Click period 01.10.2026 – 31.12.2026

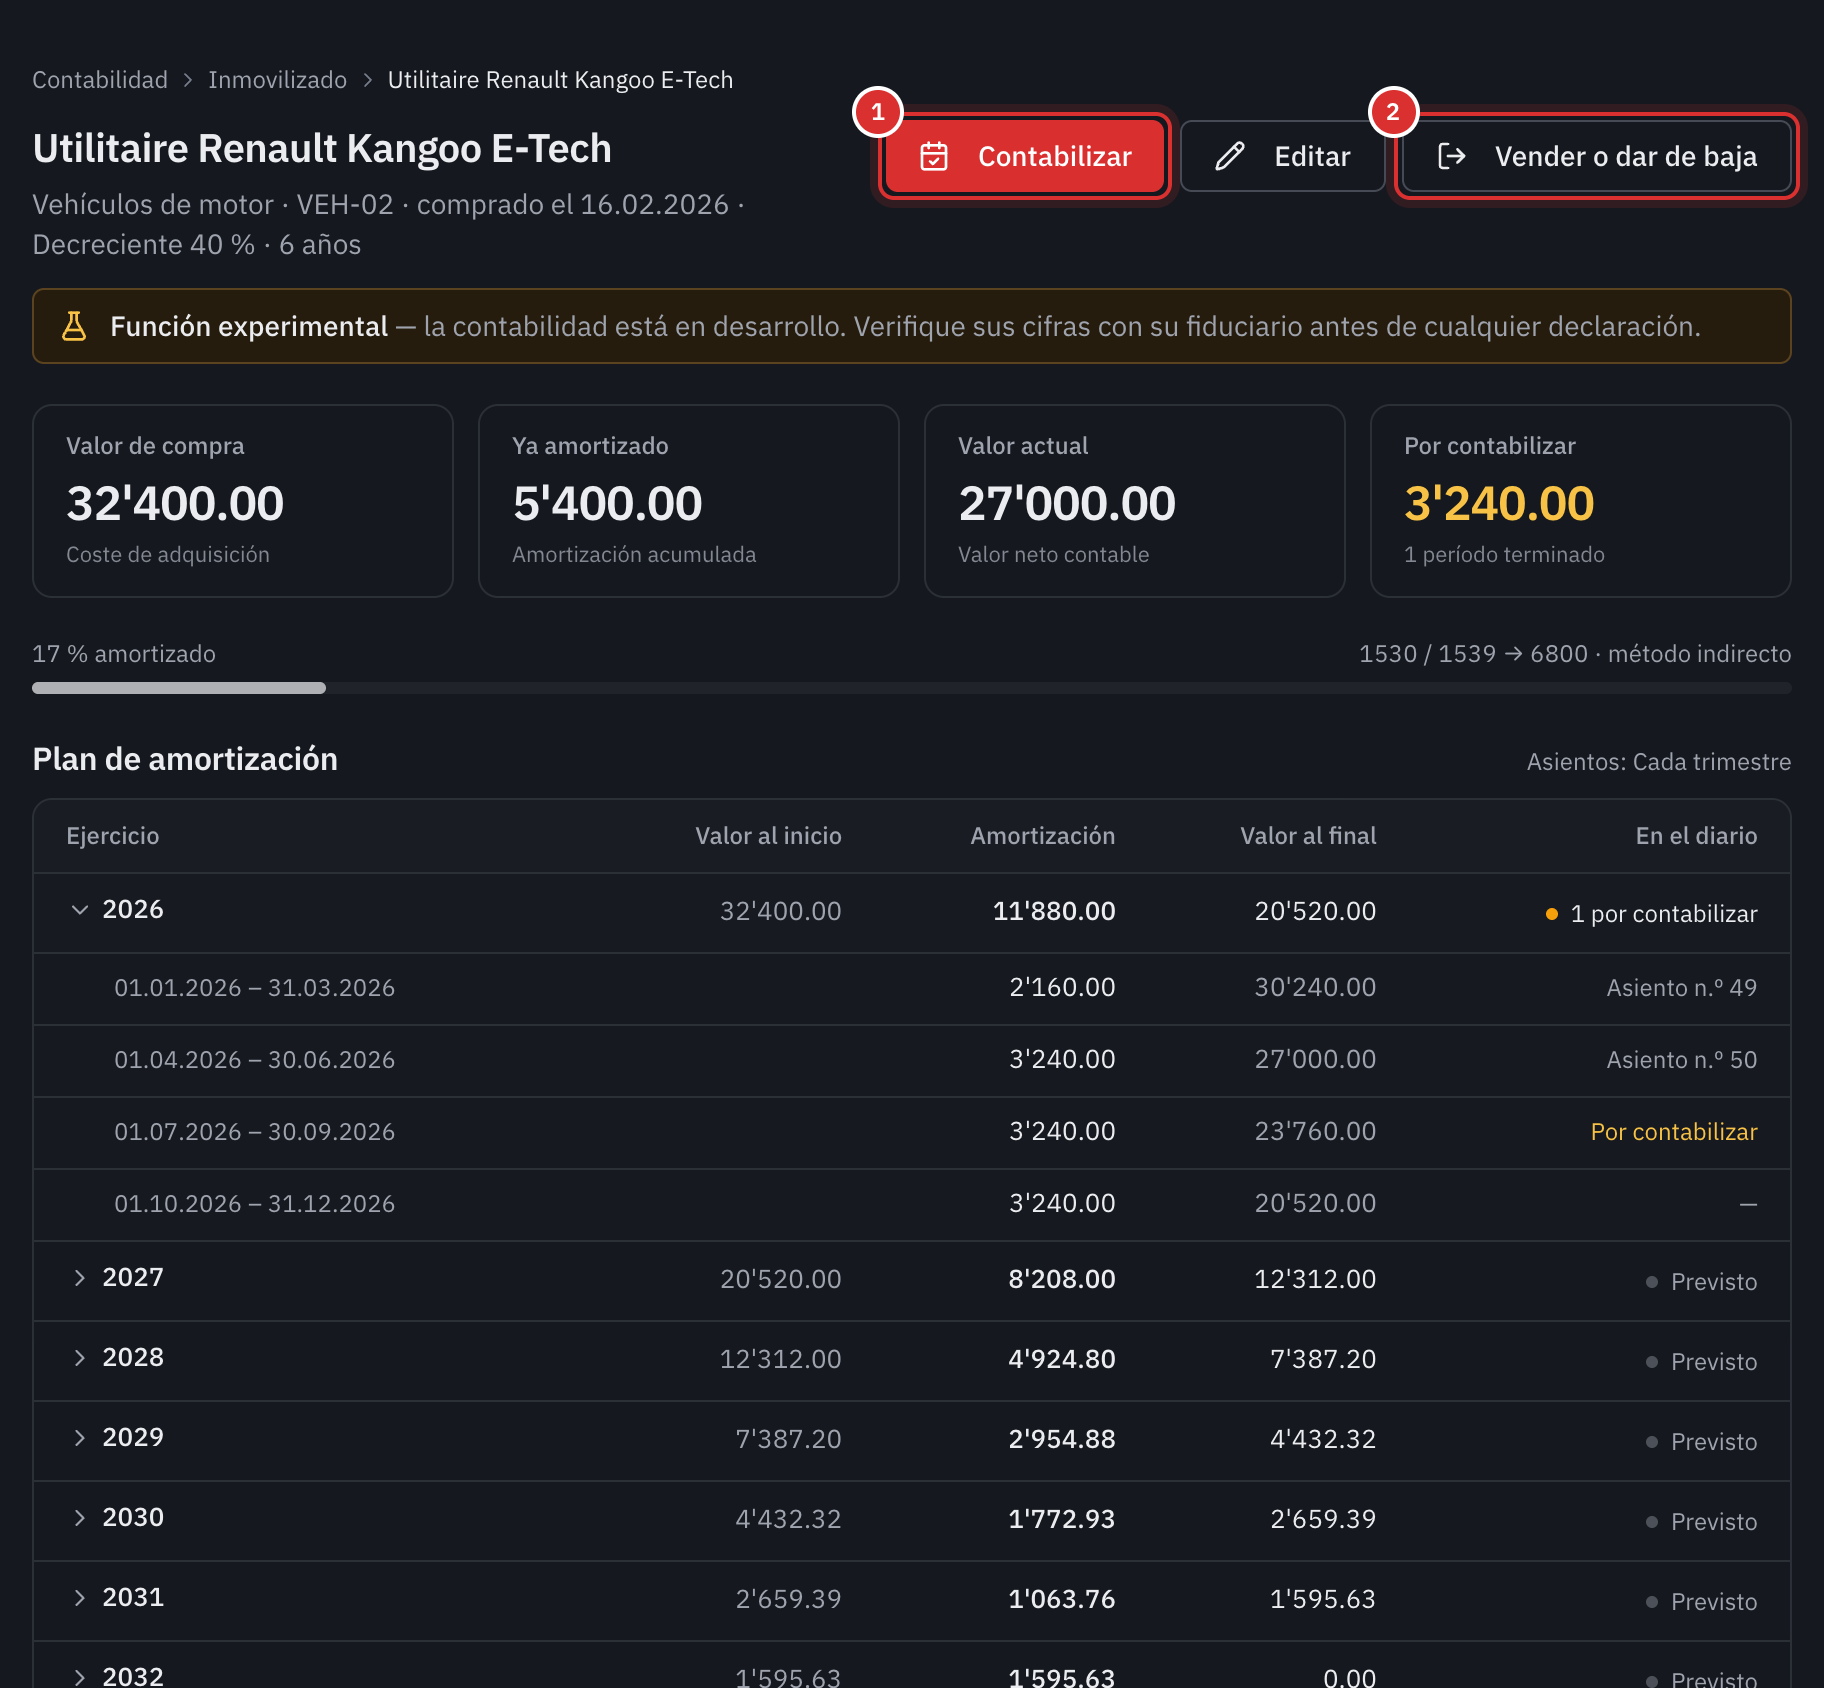click(254, 1204)
